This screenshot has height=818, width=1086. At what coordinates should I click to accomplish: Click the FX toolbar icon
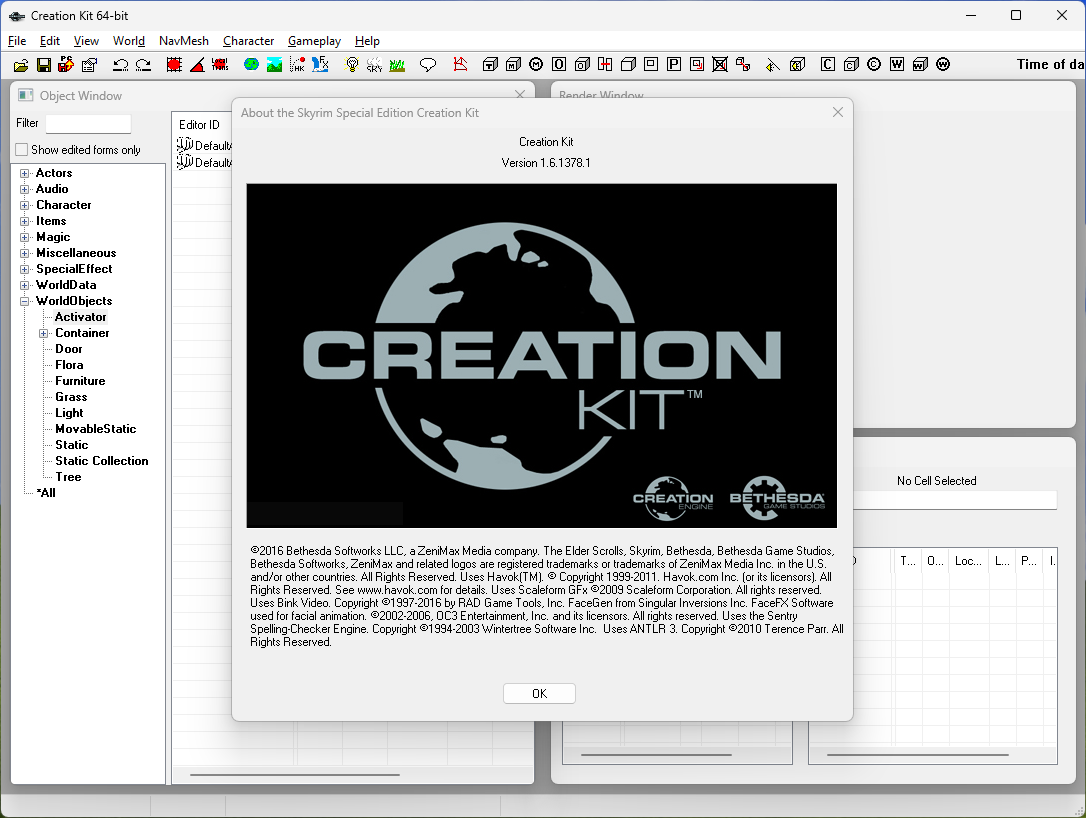320,64
